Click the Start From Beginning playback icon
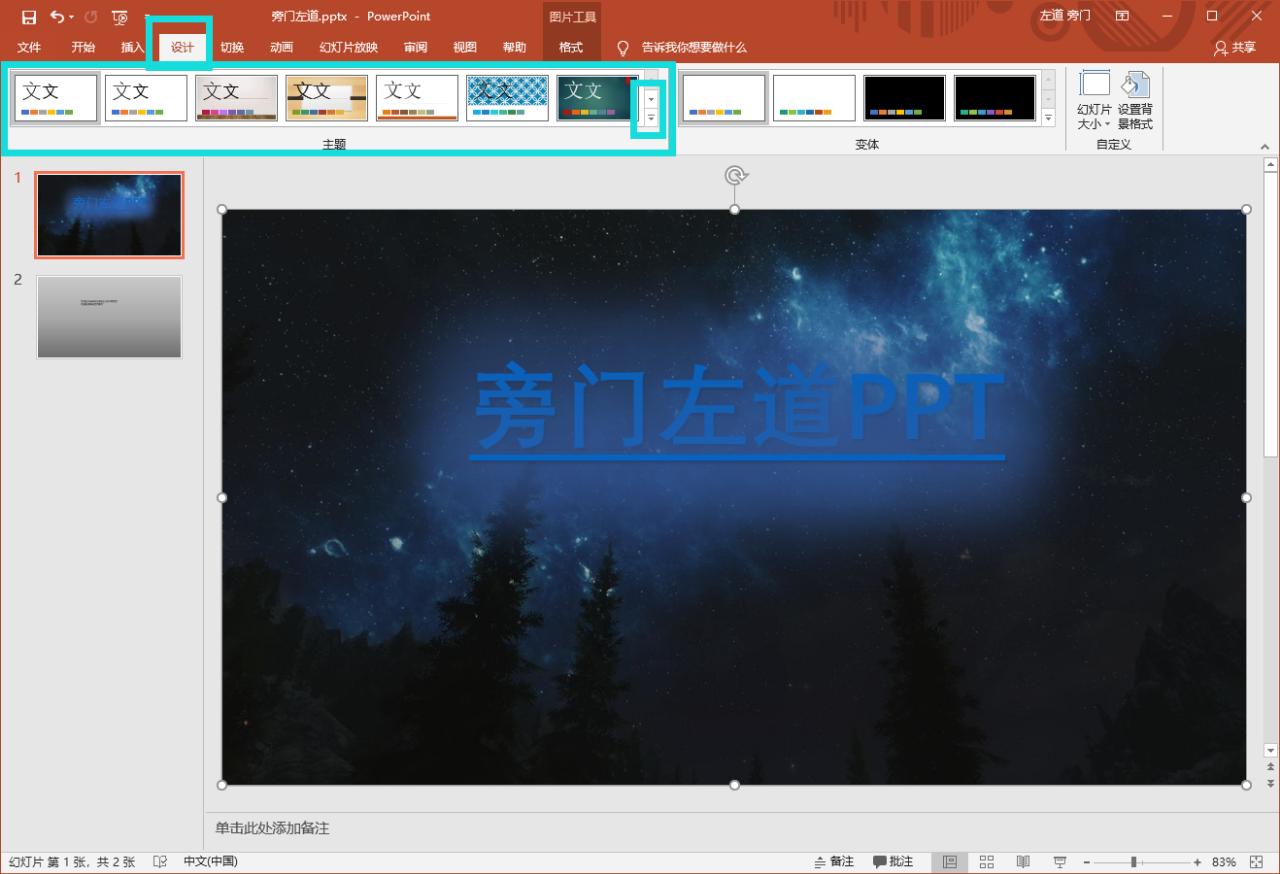 pyautogui.click(x=120, y=16)
